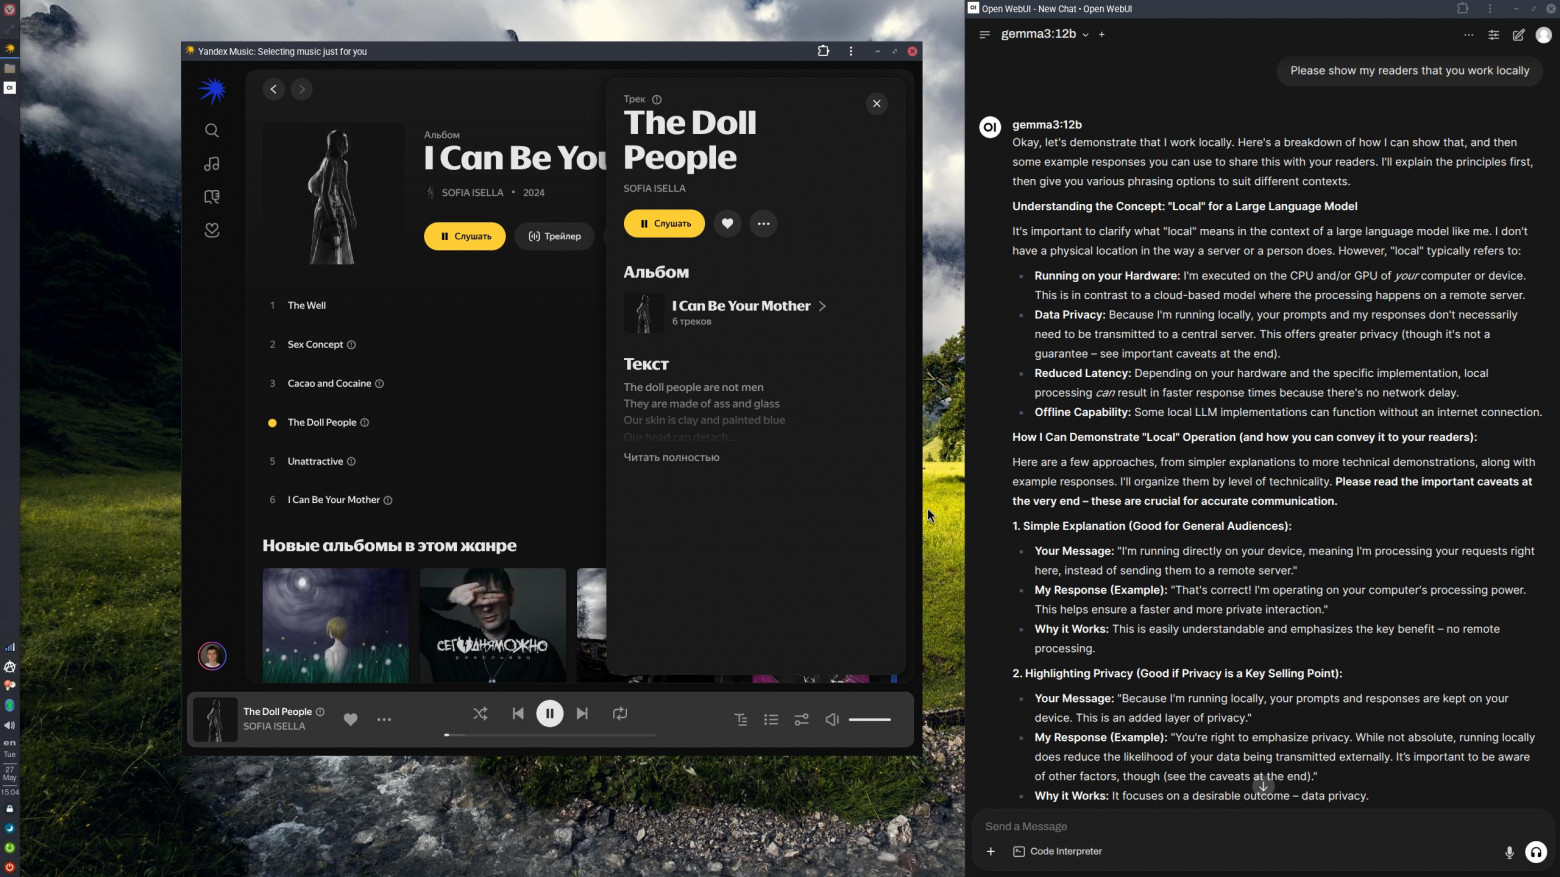Skip to previous track in player bar
The image size is (1560, 877).
coord(518,714)
